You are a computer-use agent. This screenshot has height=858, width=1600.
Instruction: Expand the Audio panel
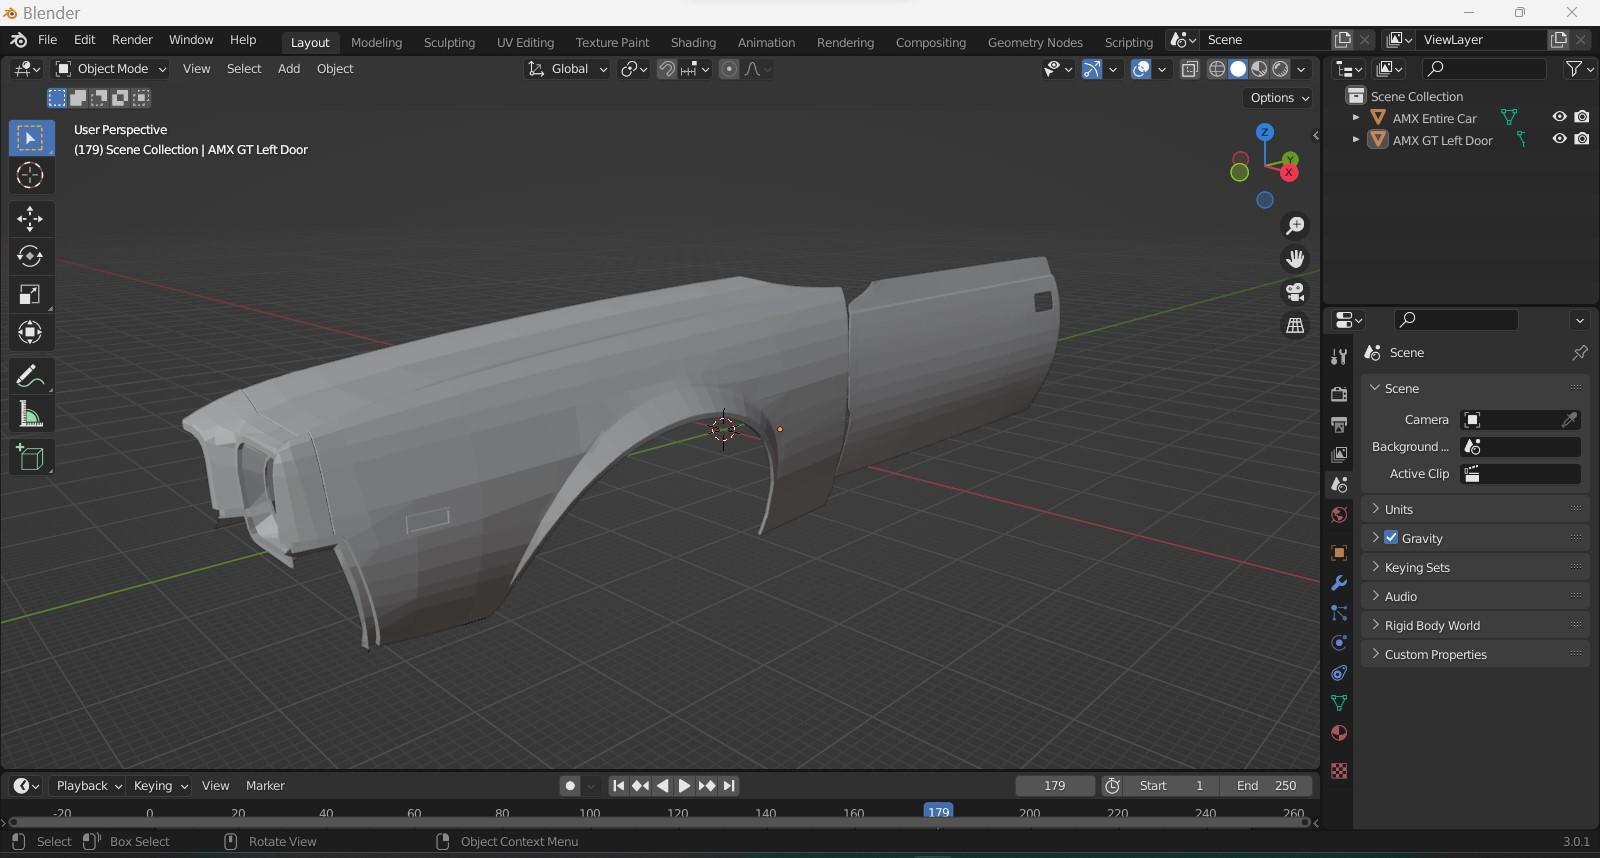pos(1475,596)
